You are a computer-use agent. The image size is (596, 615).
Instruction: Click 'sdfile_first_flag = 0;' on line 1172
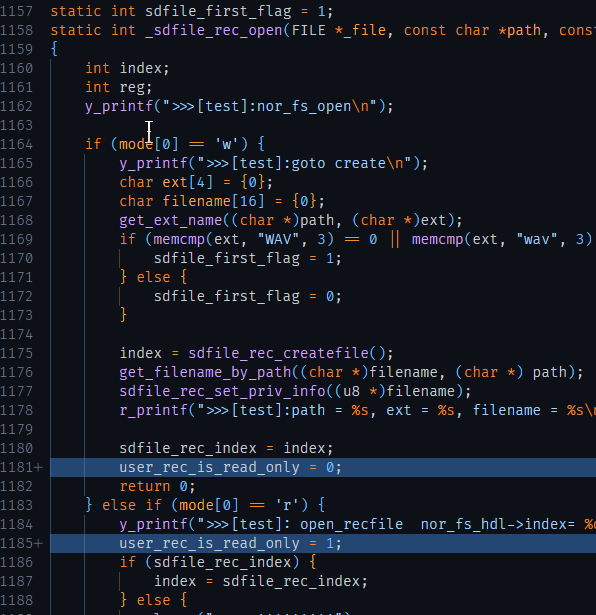[248, 297]
